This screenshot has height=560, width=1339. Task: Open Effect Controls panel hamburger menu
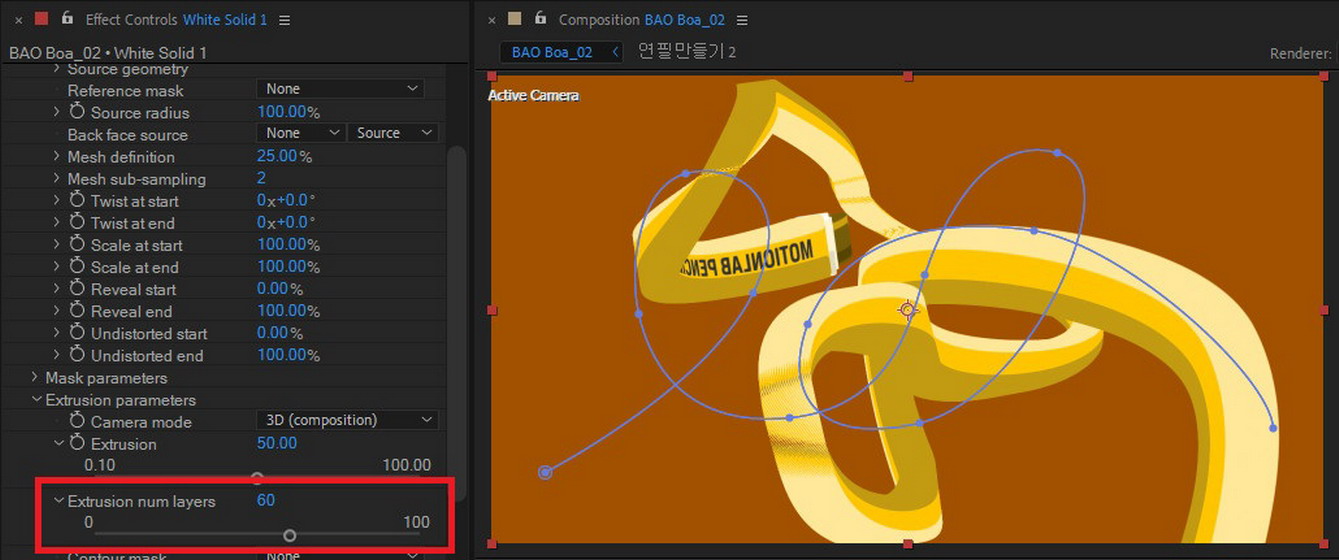pos(285,20)
